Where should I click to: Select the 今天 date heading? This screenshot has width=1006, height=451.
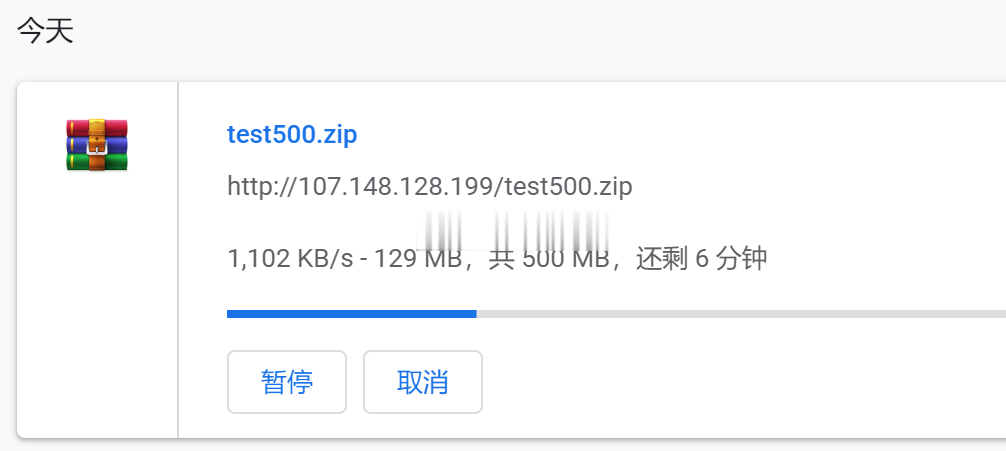46,31
